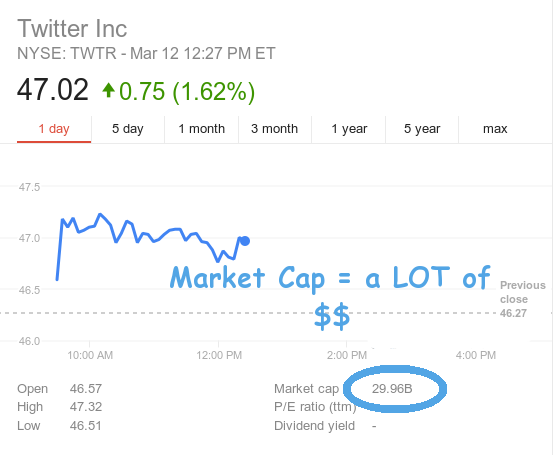The height and width of the screenshot is (455, 553).
Task: Click the 12:00 PM axis label
Action: click(x=219, y=355)
